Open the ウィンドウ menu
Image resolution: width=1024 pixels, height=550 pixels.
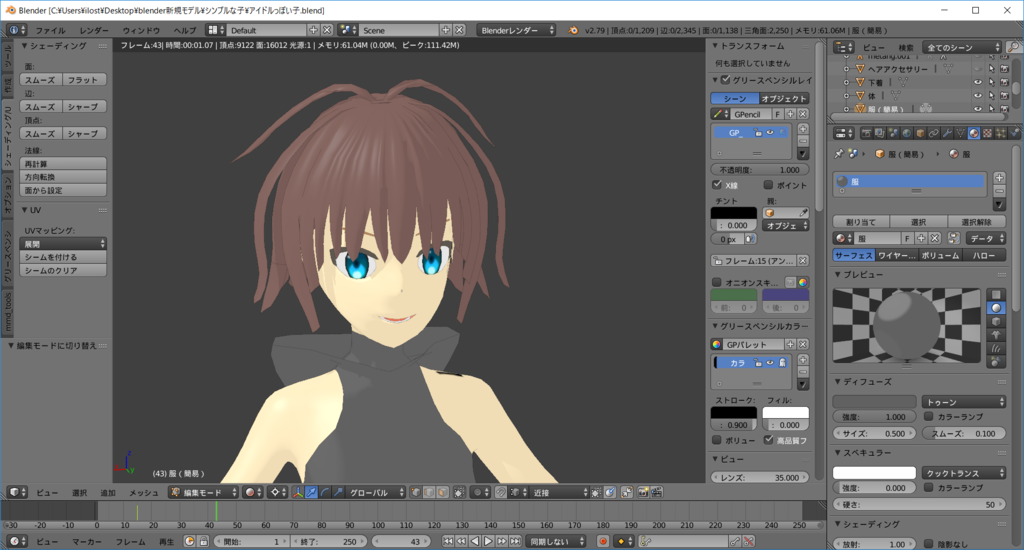(x=141, y=30)
